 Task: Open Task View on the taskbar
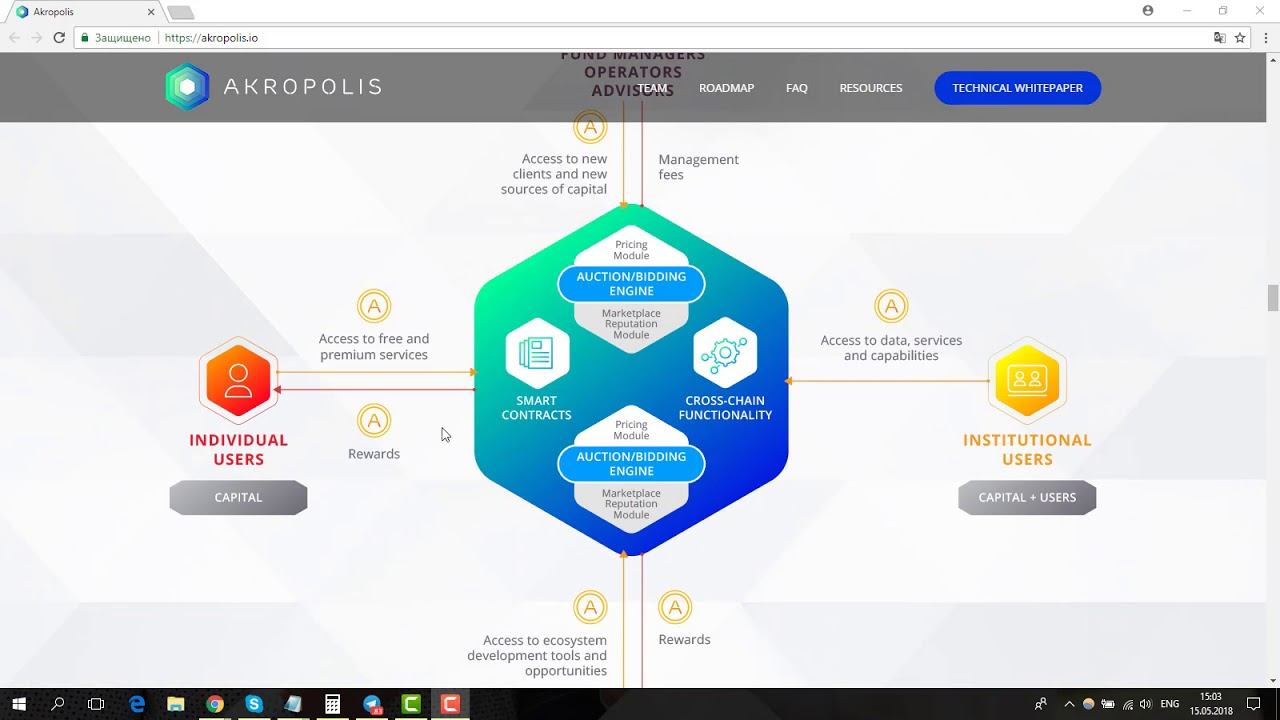point(96,704)
